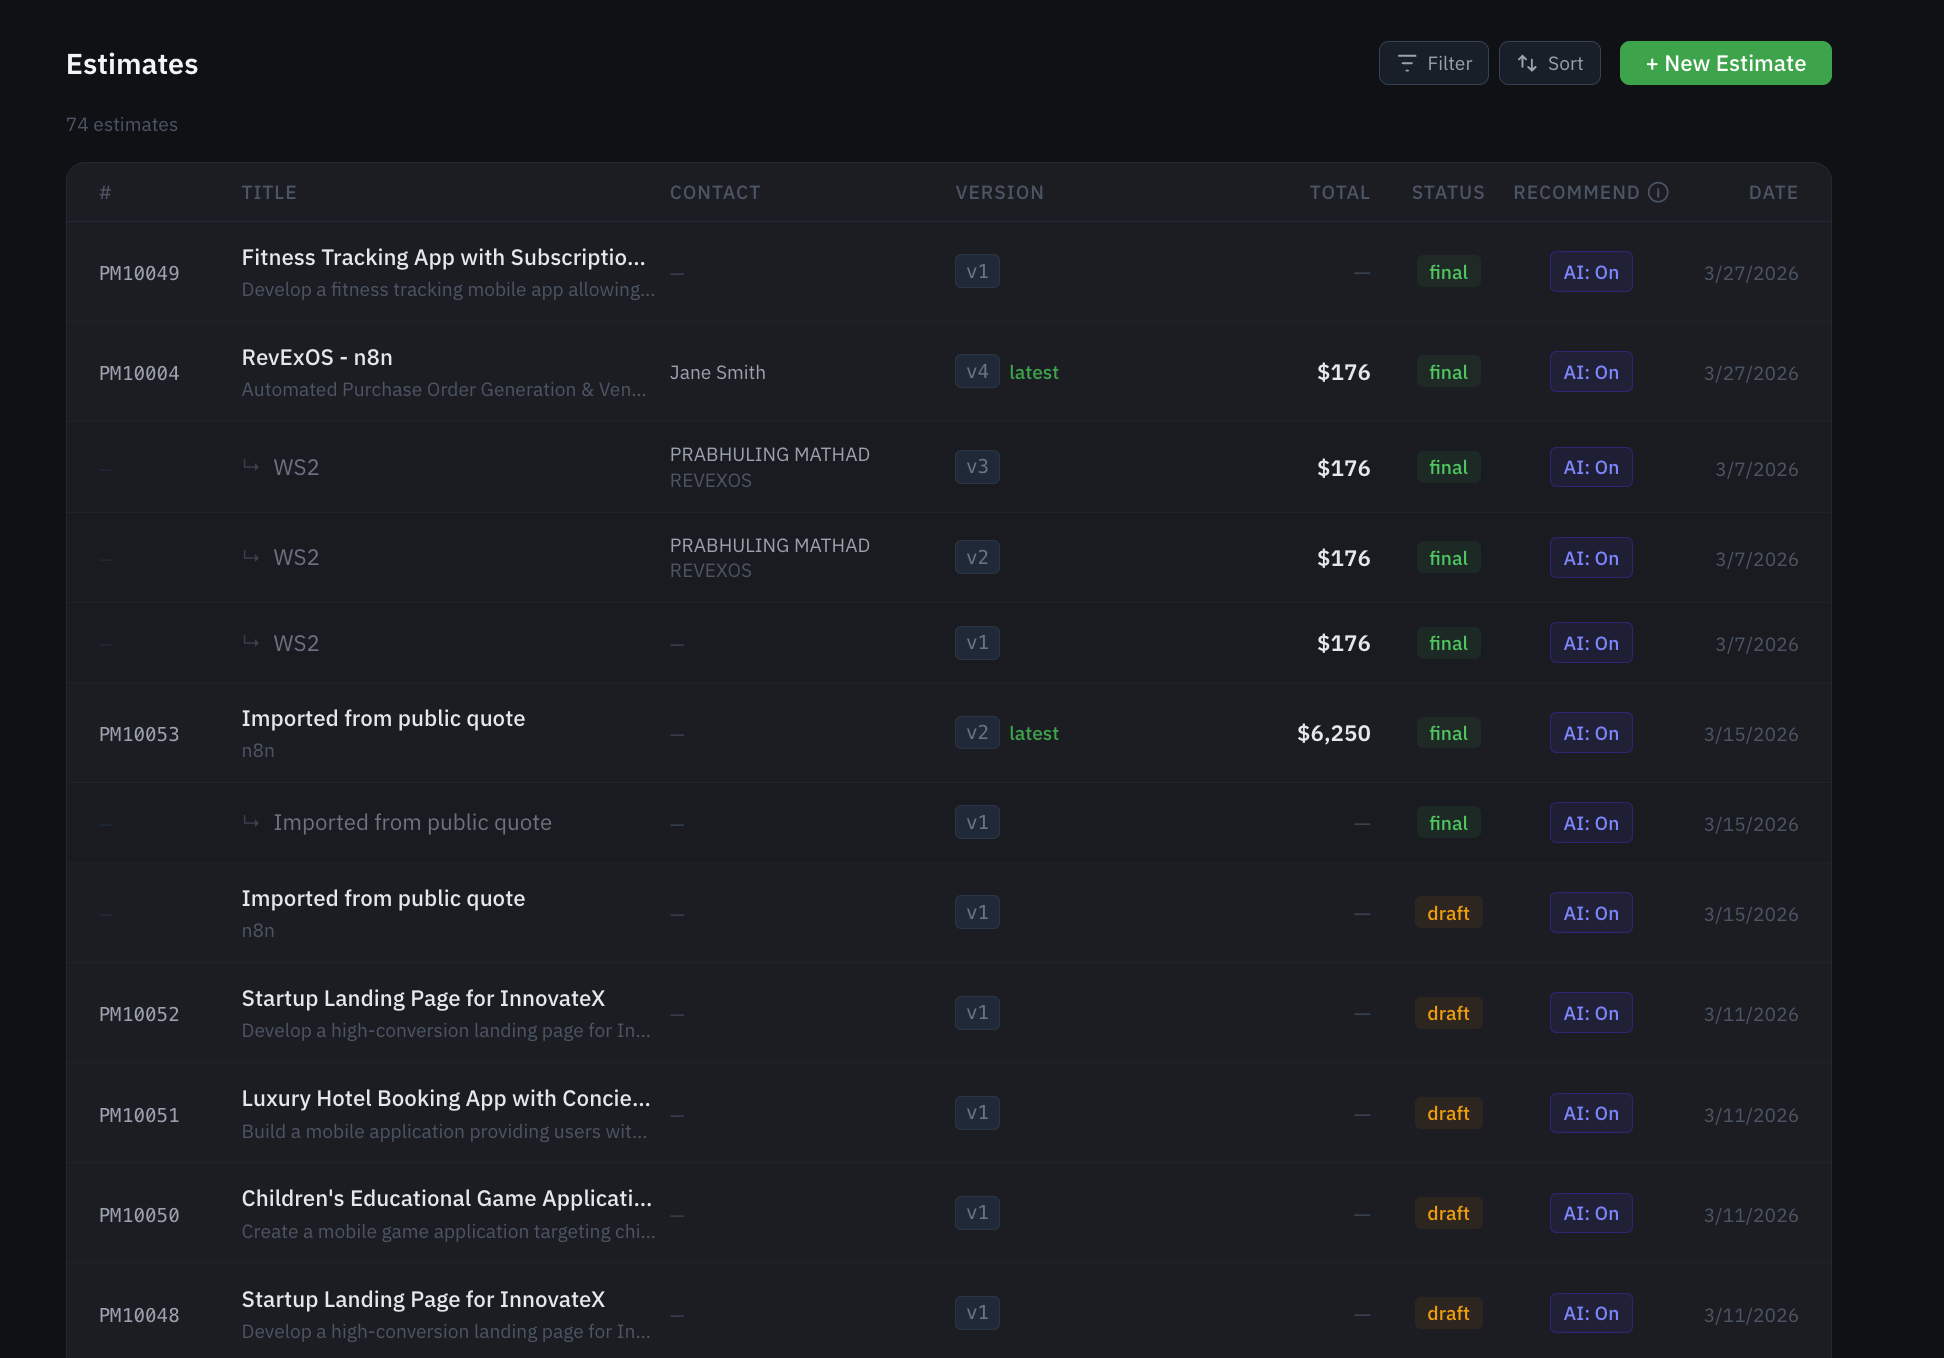
Task: Click the Filter funnel icon
Action: (1406, 63)
